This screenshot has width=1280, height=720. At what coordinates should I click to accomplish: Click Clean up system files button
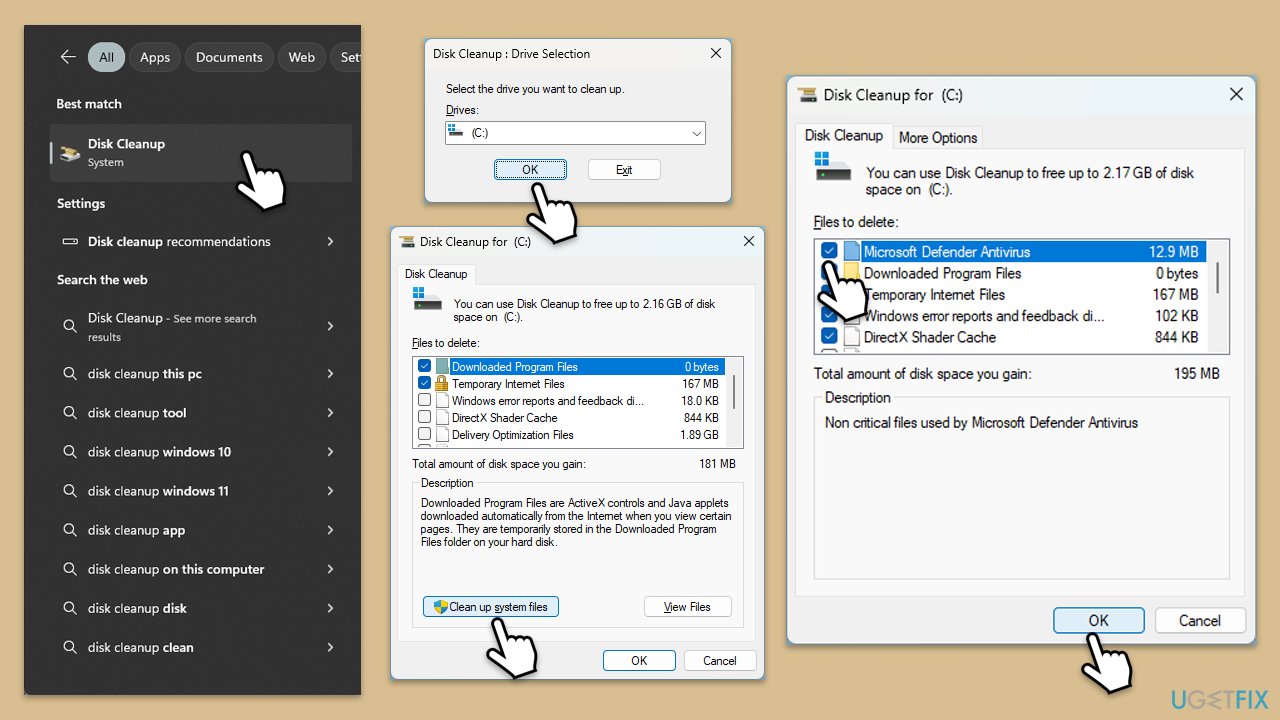click(491, 607)
